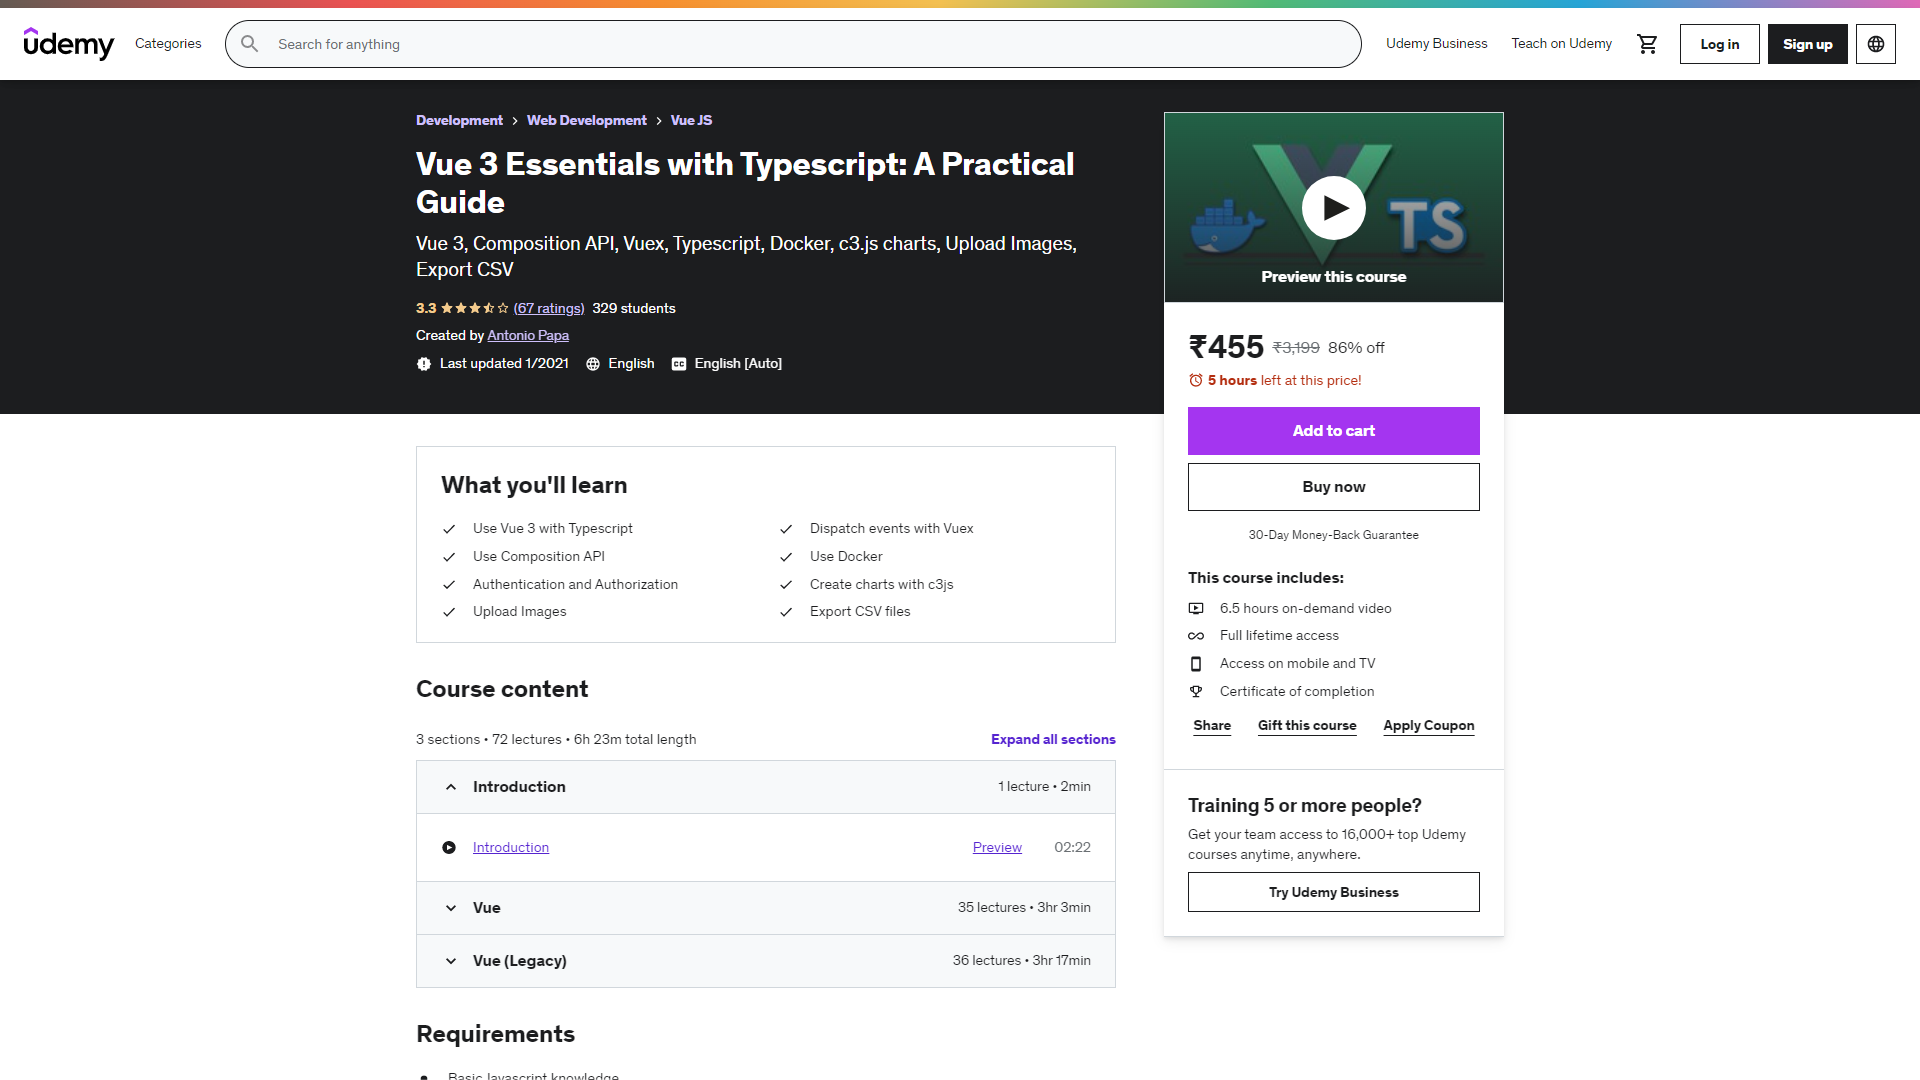Open Teach on Udemy link
The image size is (1920, 1080).
click(1561, 44)
